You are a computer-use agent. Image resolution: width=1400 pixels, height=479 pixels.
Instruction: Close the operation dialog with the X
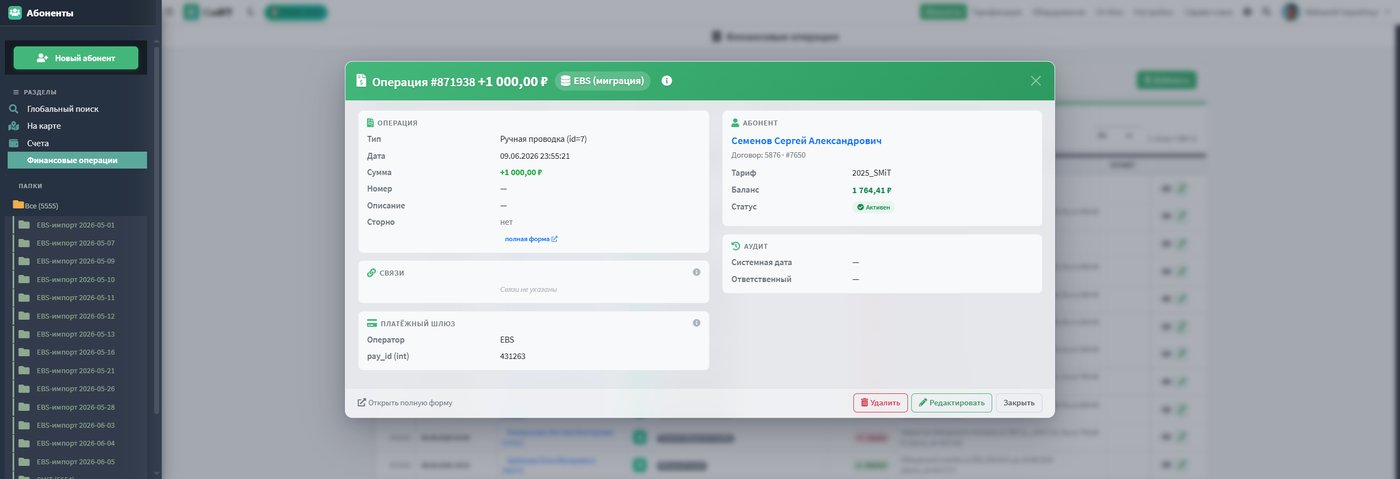pyautogui.click(x=1036, y=81)
